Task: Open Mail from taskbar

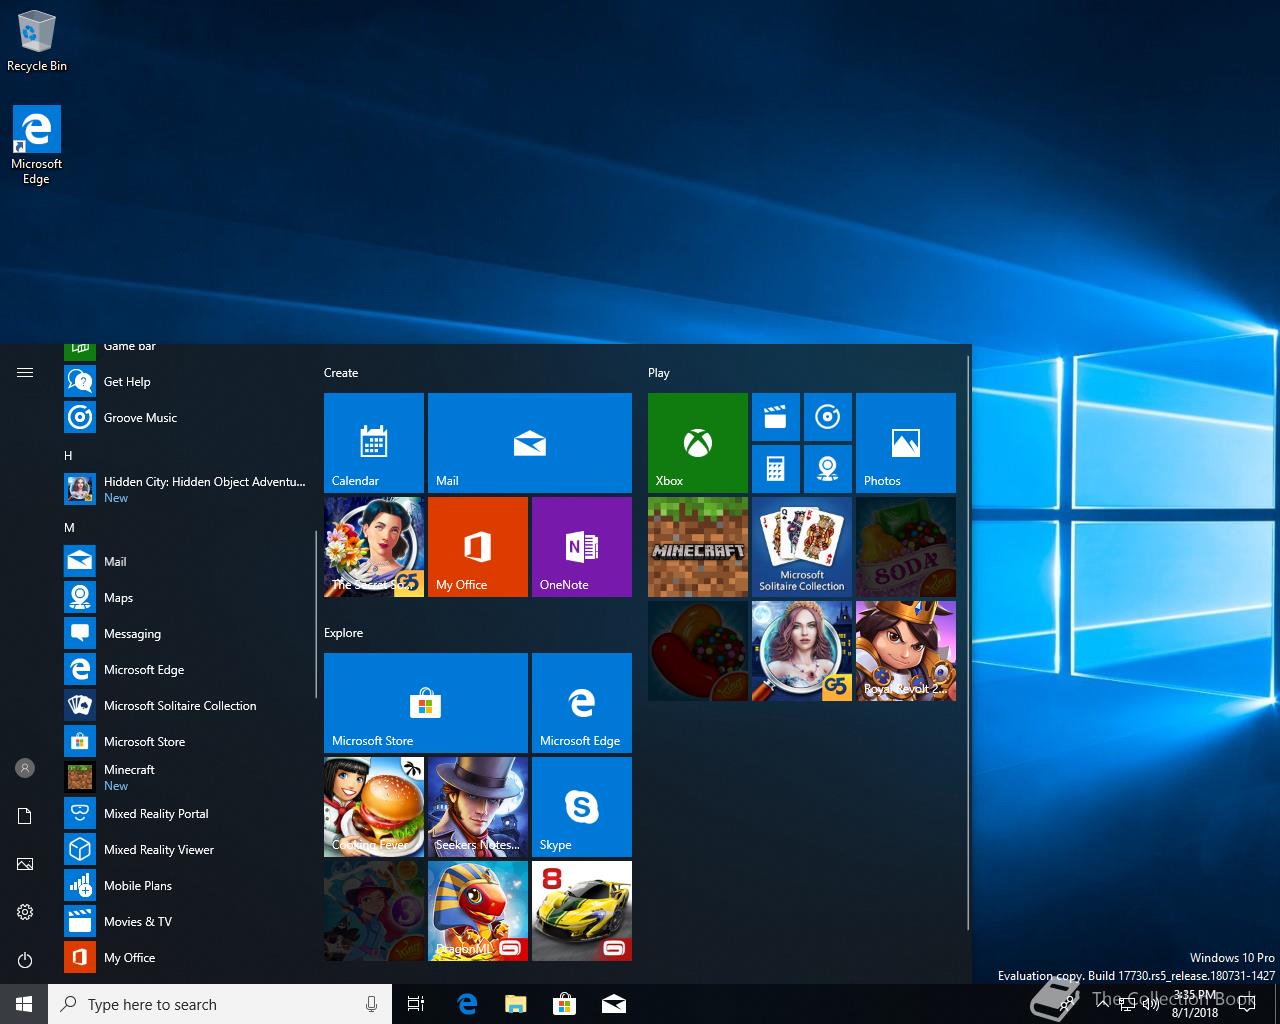Action: 614,1004
